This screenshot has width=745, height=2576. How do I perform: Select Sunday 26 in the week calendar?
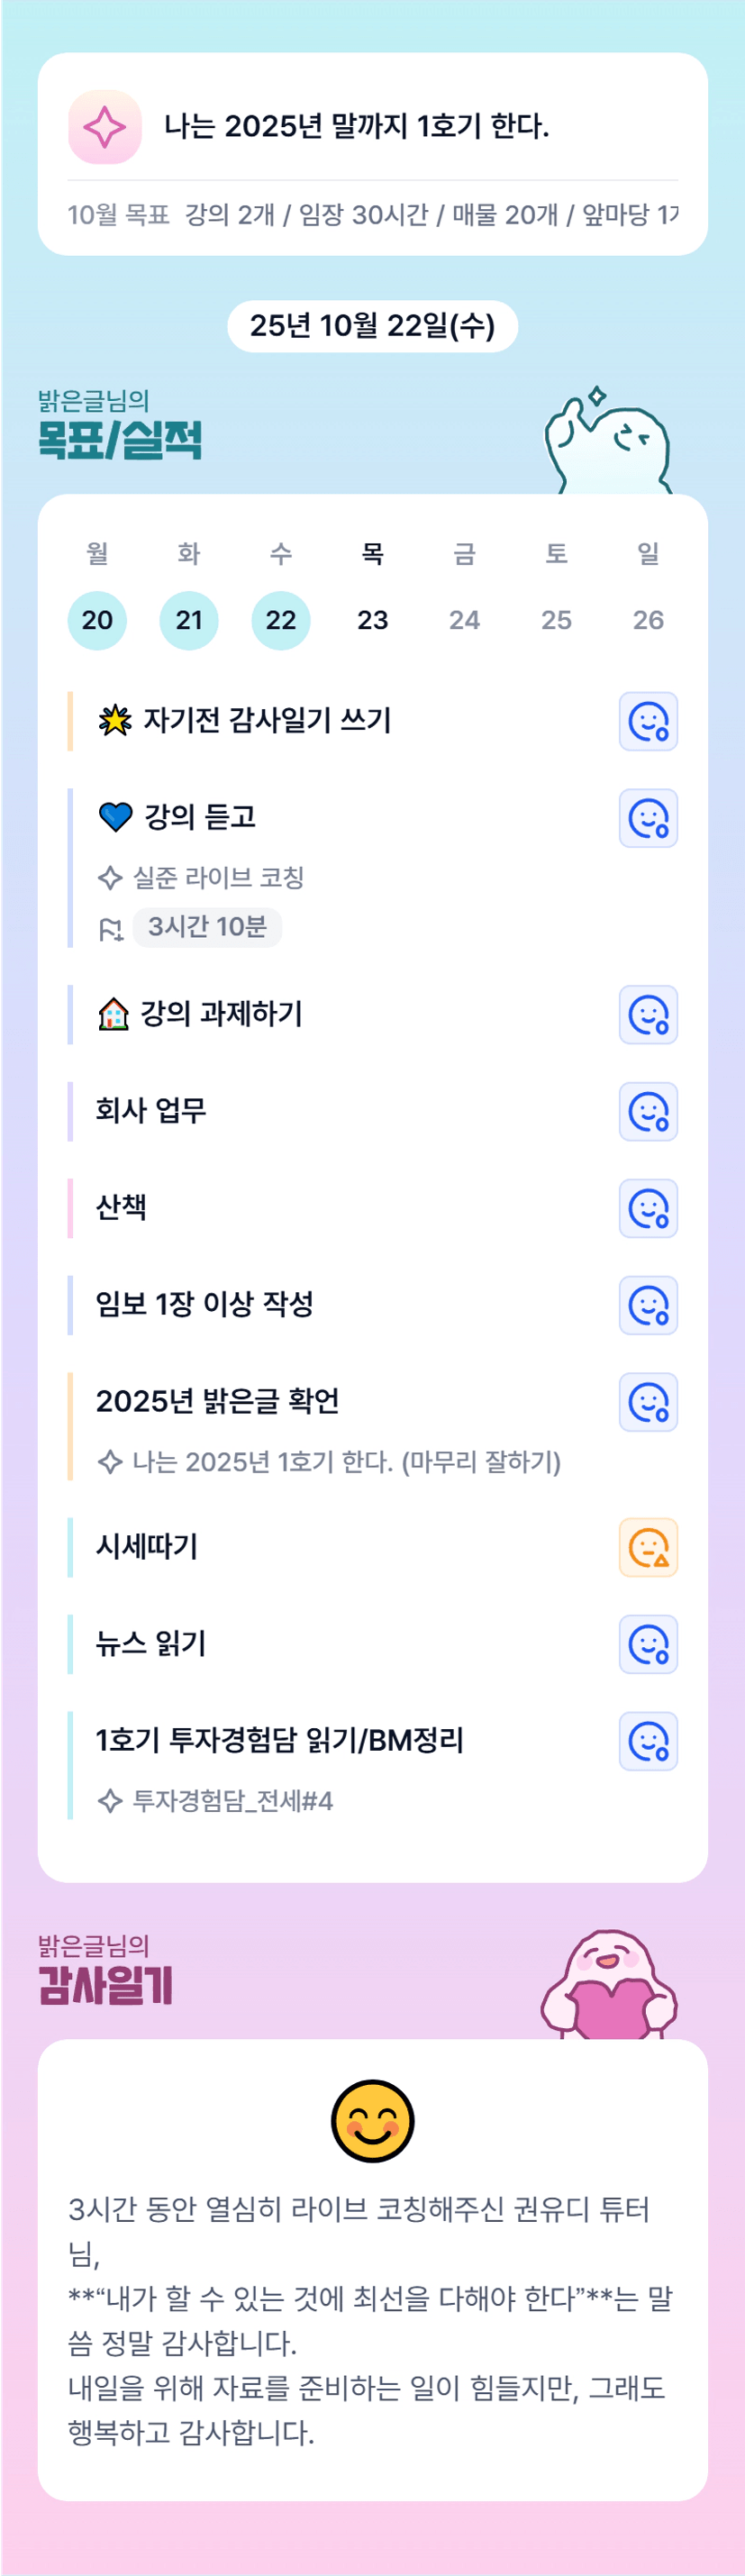[648, 620]
